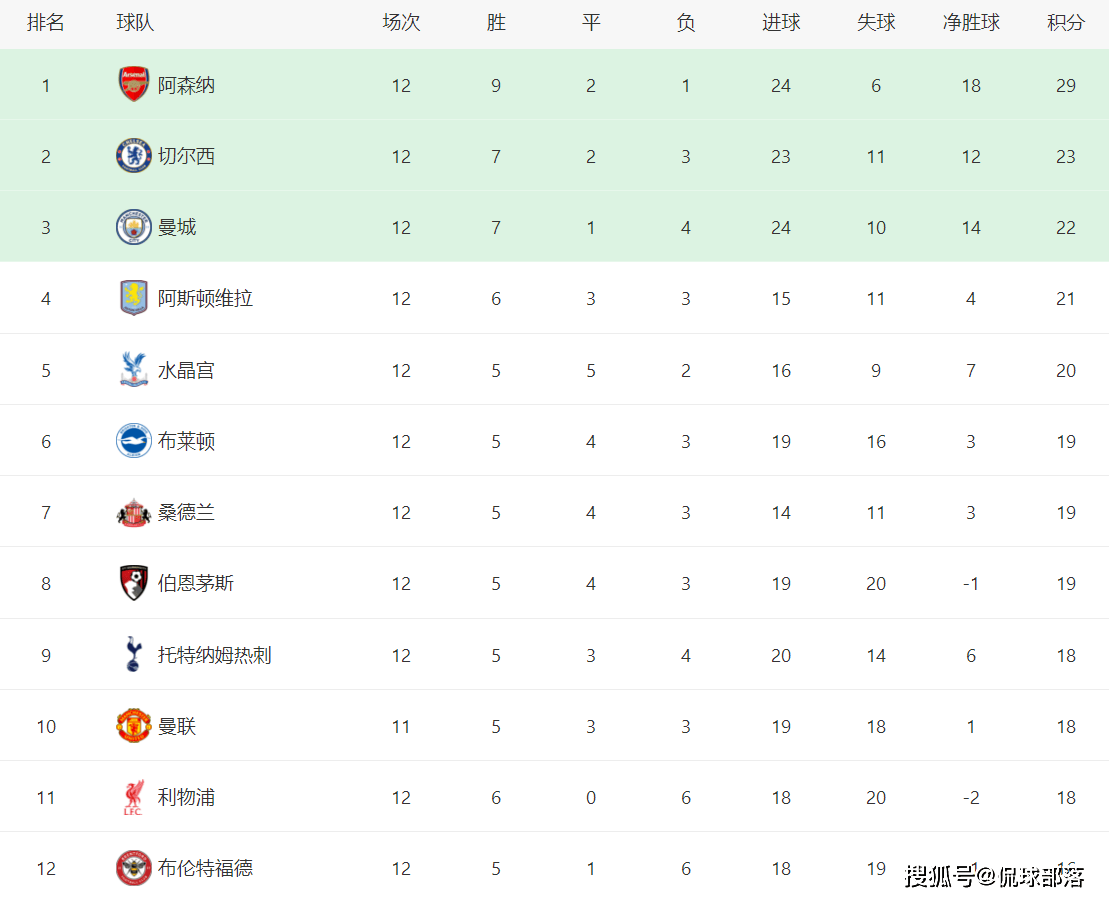Click Arsenal's 29 points value

pyautogui.click(x=1066, y=86)
